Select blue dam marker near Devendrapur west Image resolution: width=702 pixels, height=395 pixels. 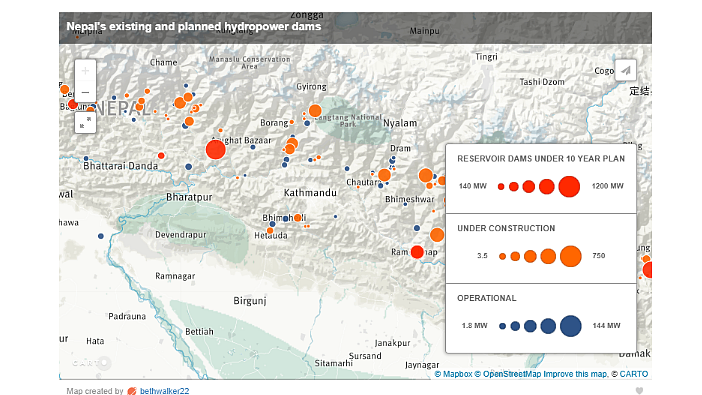(101, 236)
